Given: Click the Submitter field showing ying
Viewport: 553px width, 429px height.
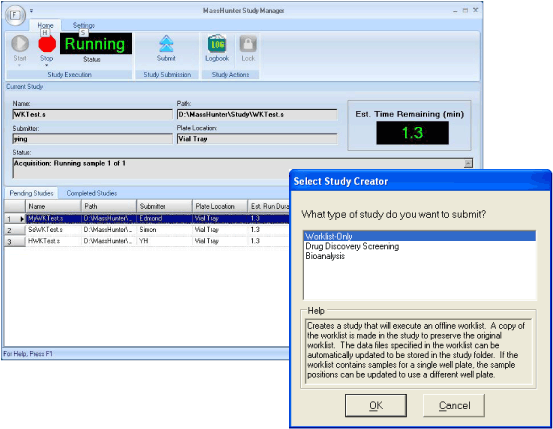Looking at the screenshot, I should (x=92, y=139).
